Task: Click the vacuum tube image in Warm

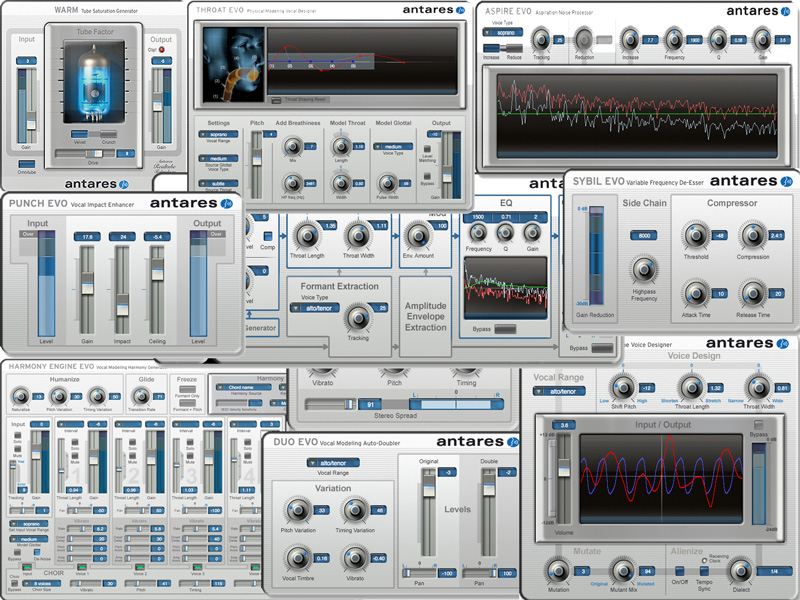Action: click(94, 82)
